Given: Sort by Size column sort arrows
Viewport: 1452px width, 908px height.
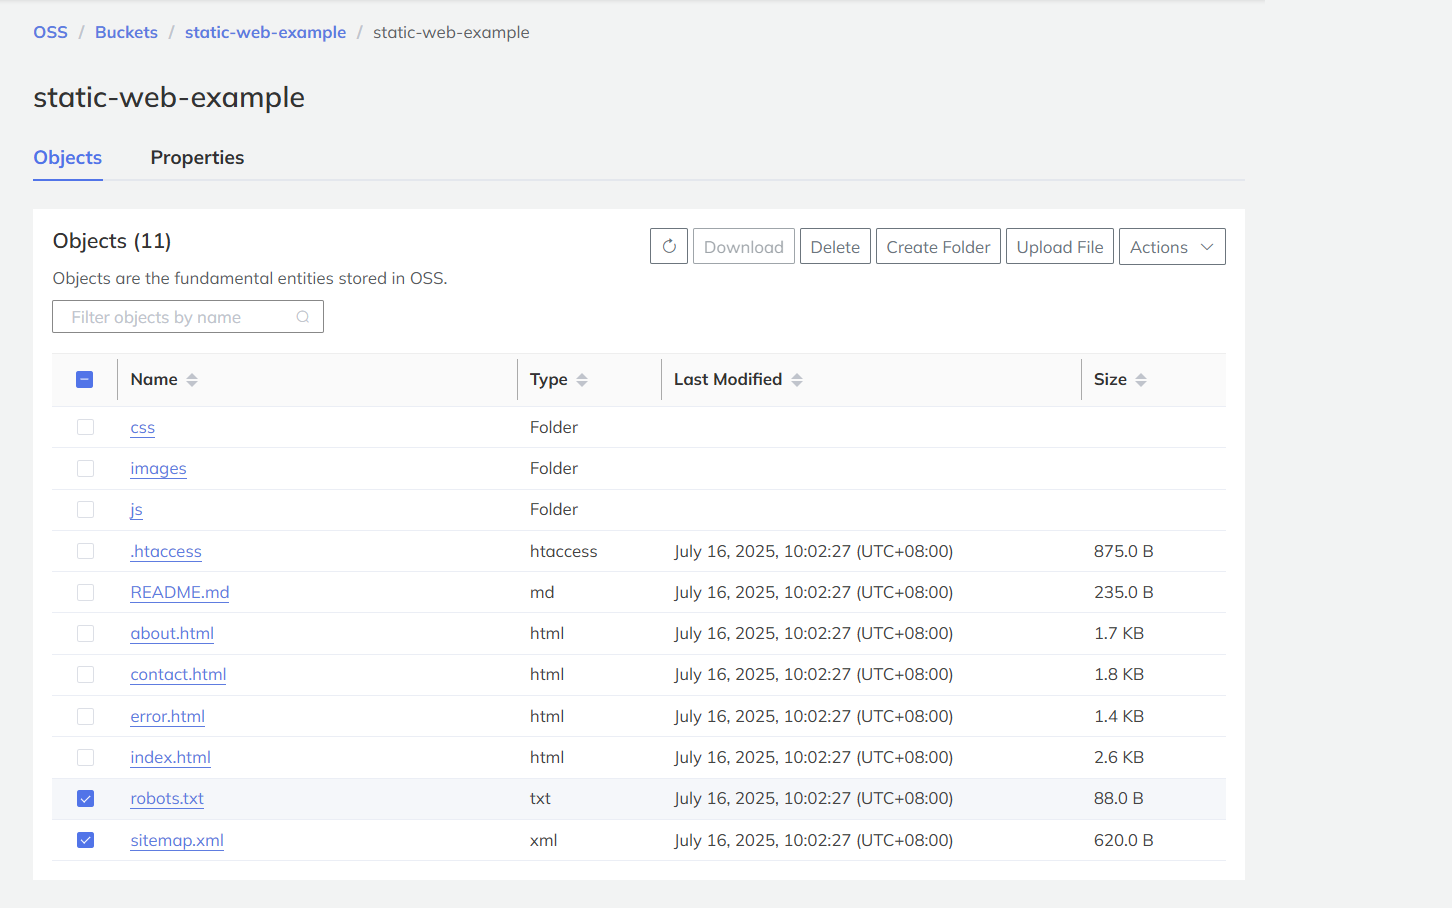Looking at the screenshot, I should click(1141, 380).
